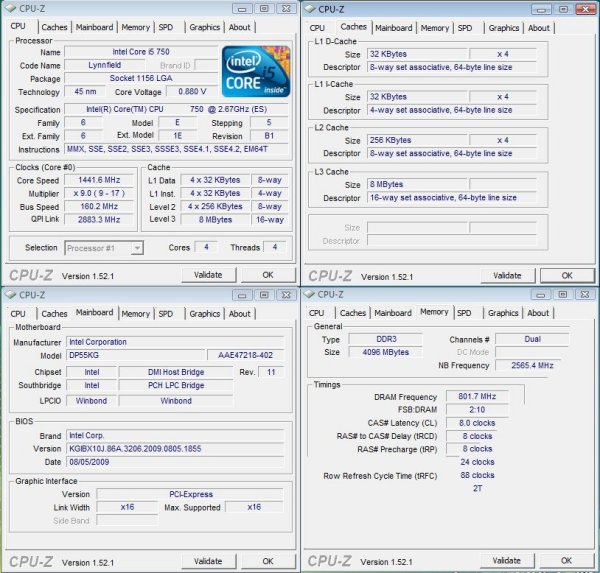
Task: Open Graphics tab in Caches window
Action: click(x=504, y=28)
